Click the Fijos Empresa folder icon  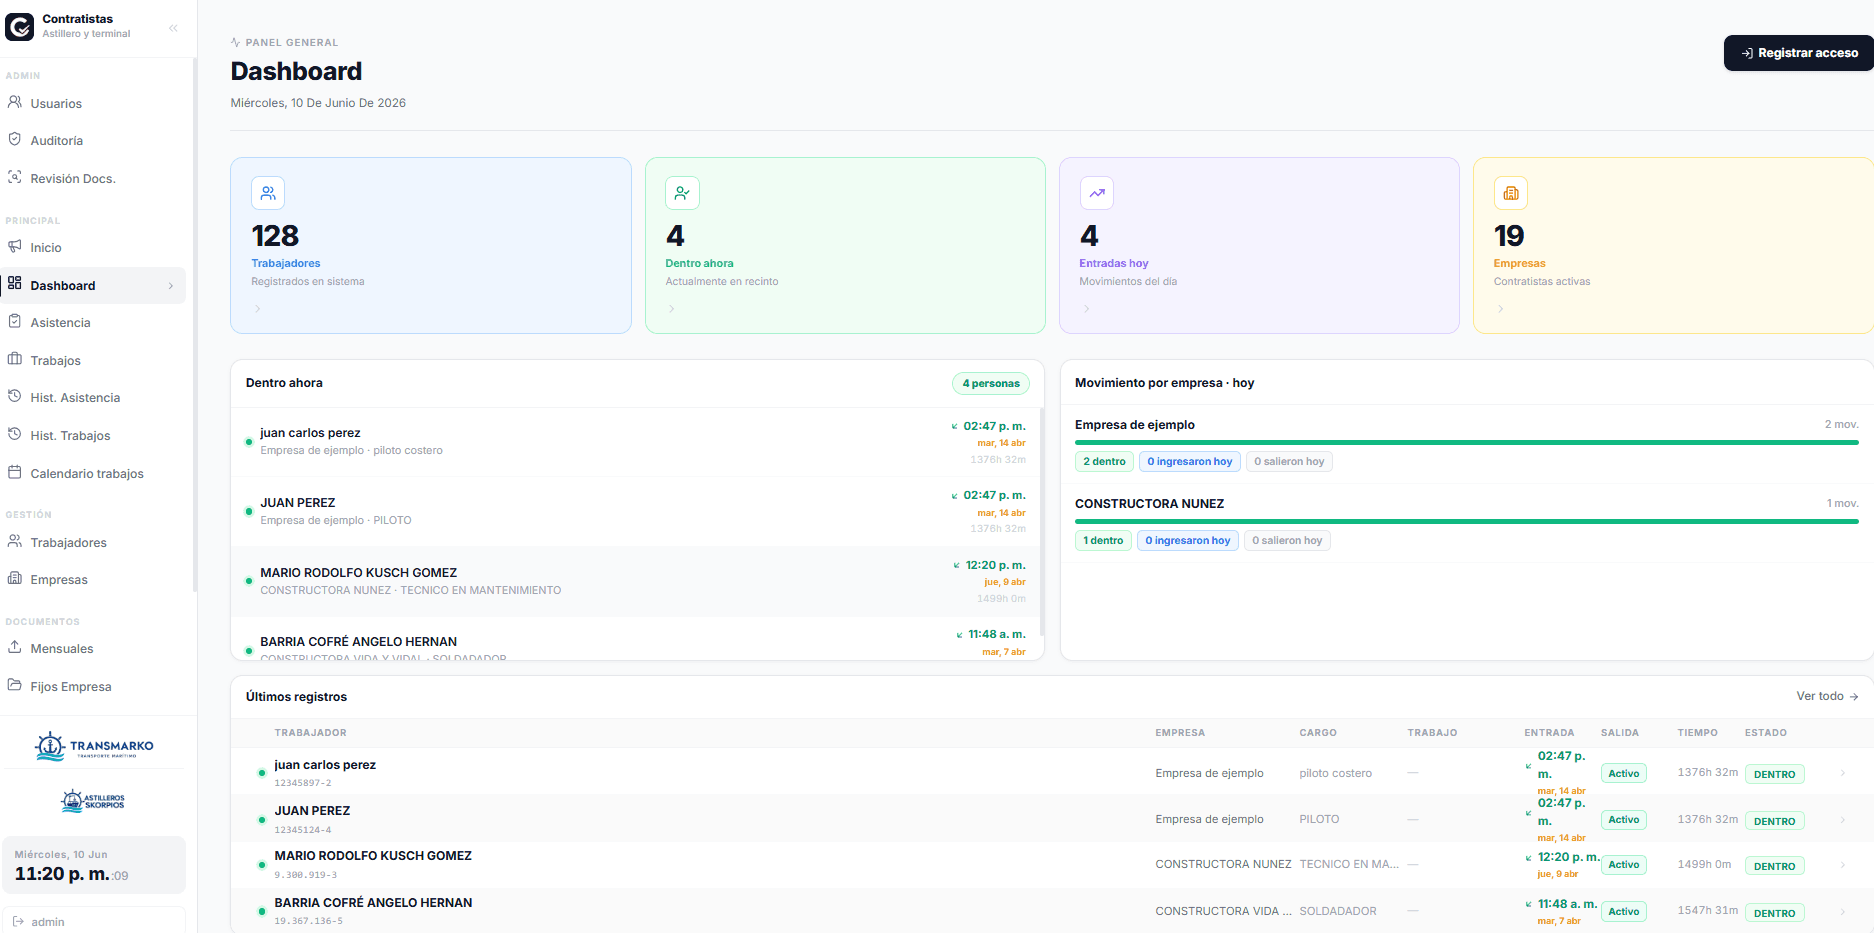point(14,685)
